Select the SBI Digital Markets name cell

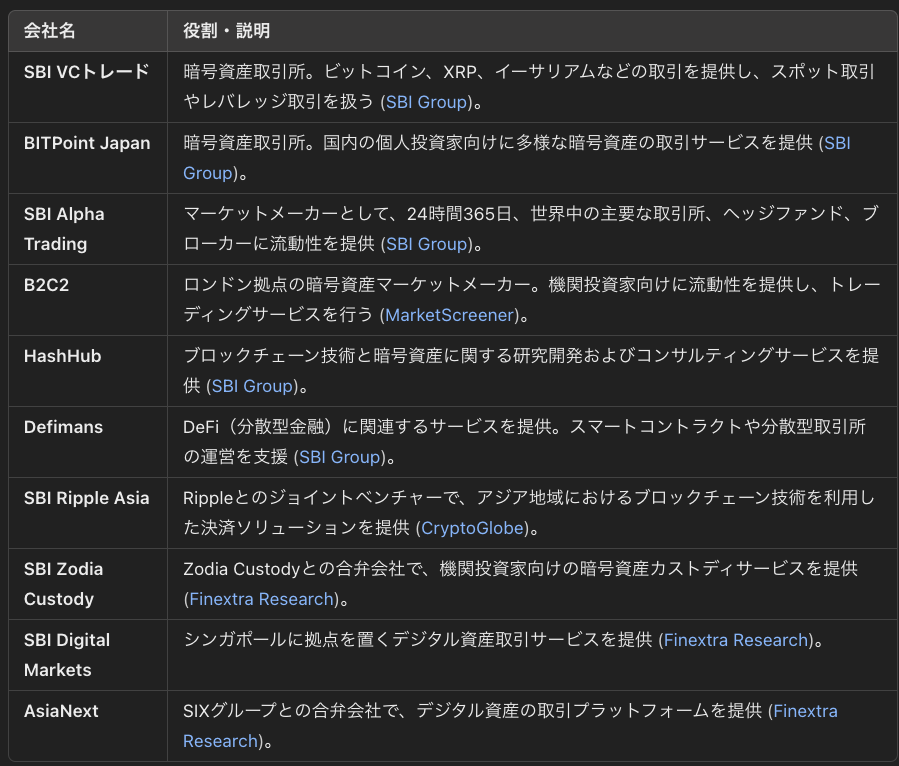click(x=88, y=655)
